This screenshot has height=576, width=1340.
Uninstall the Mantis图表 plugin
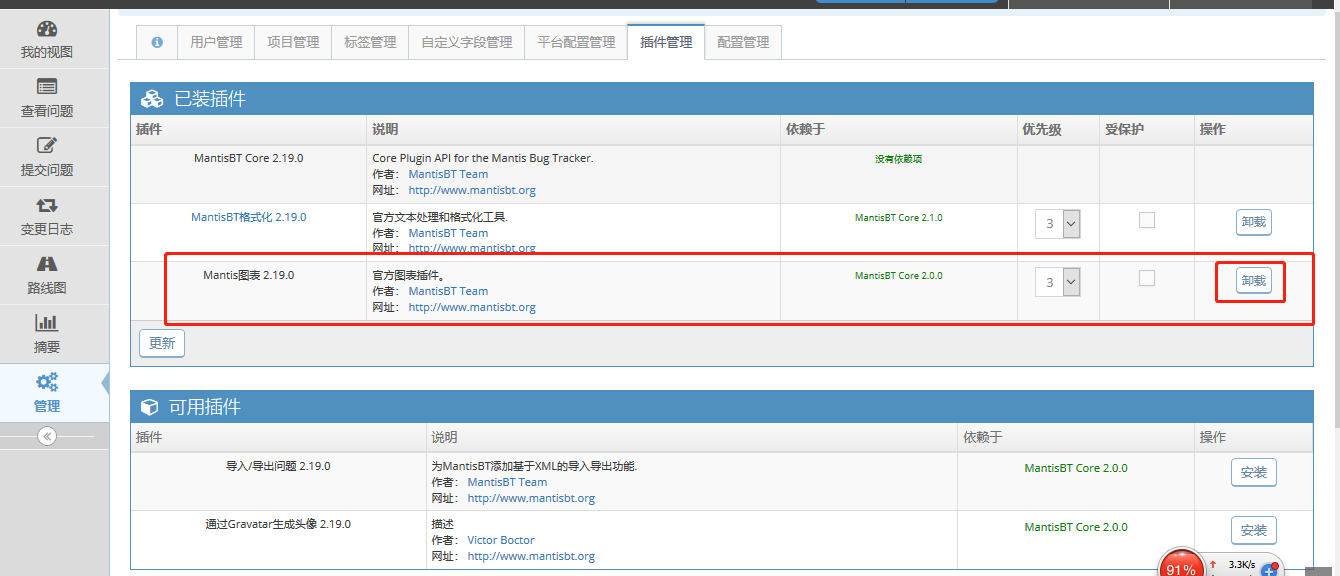[1254, 281]
